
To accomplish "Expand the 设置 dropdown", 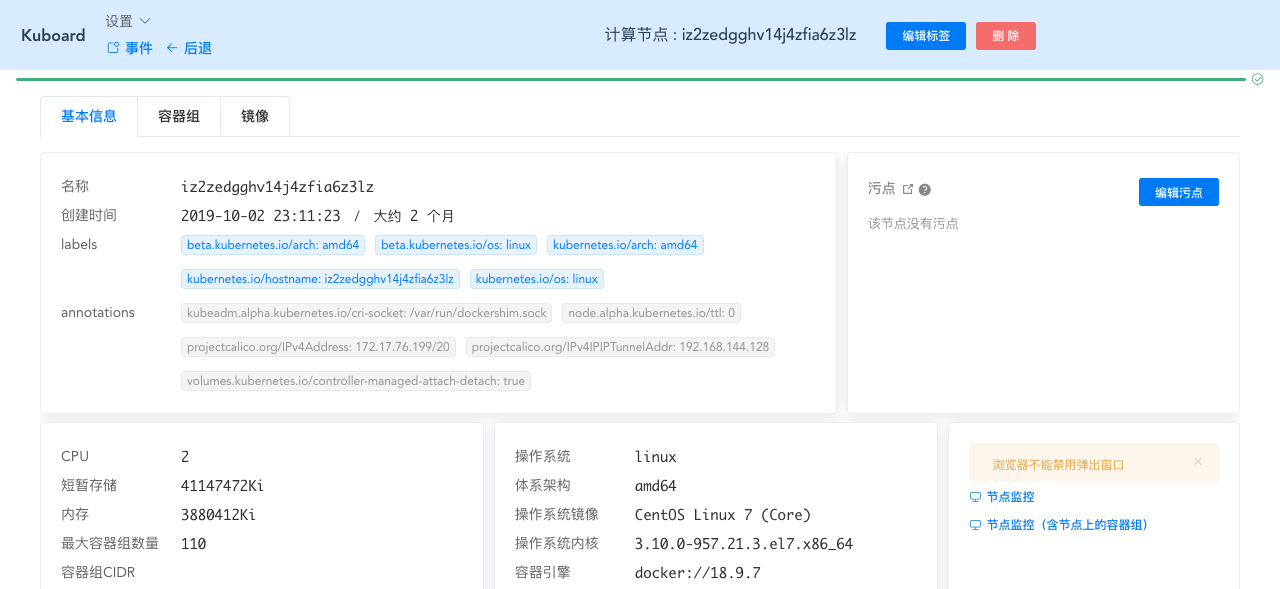I will click(118, 20).
